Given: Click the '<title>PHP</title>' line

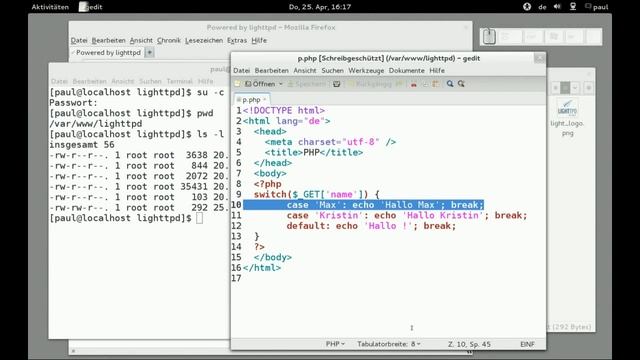Looking at the screenshot, I should 313,153.
